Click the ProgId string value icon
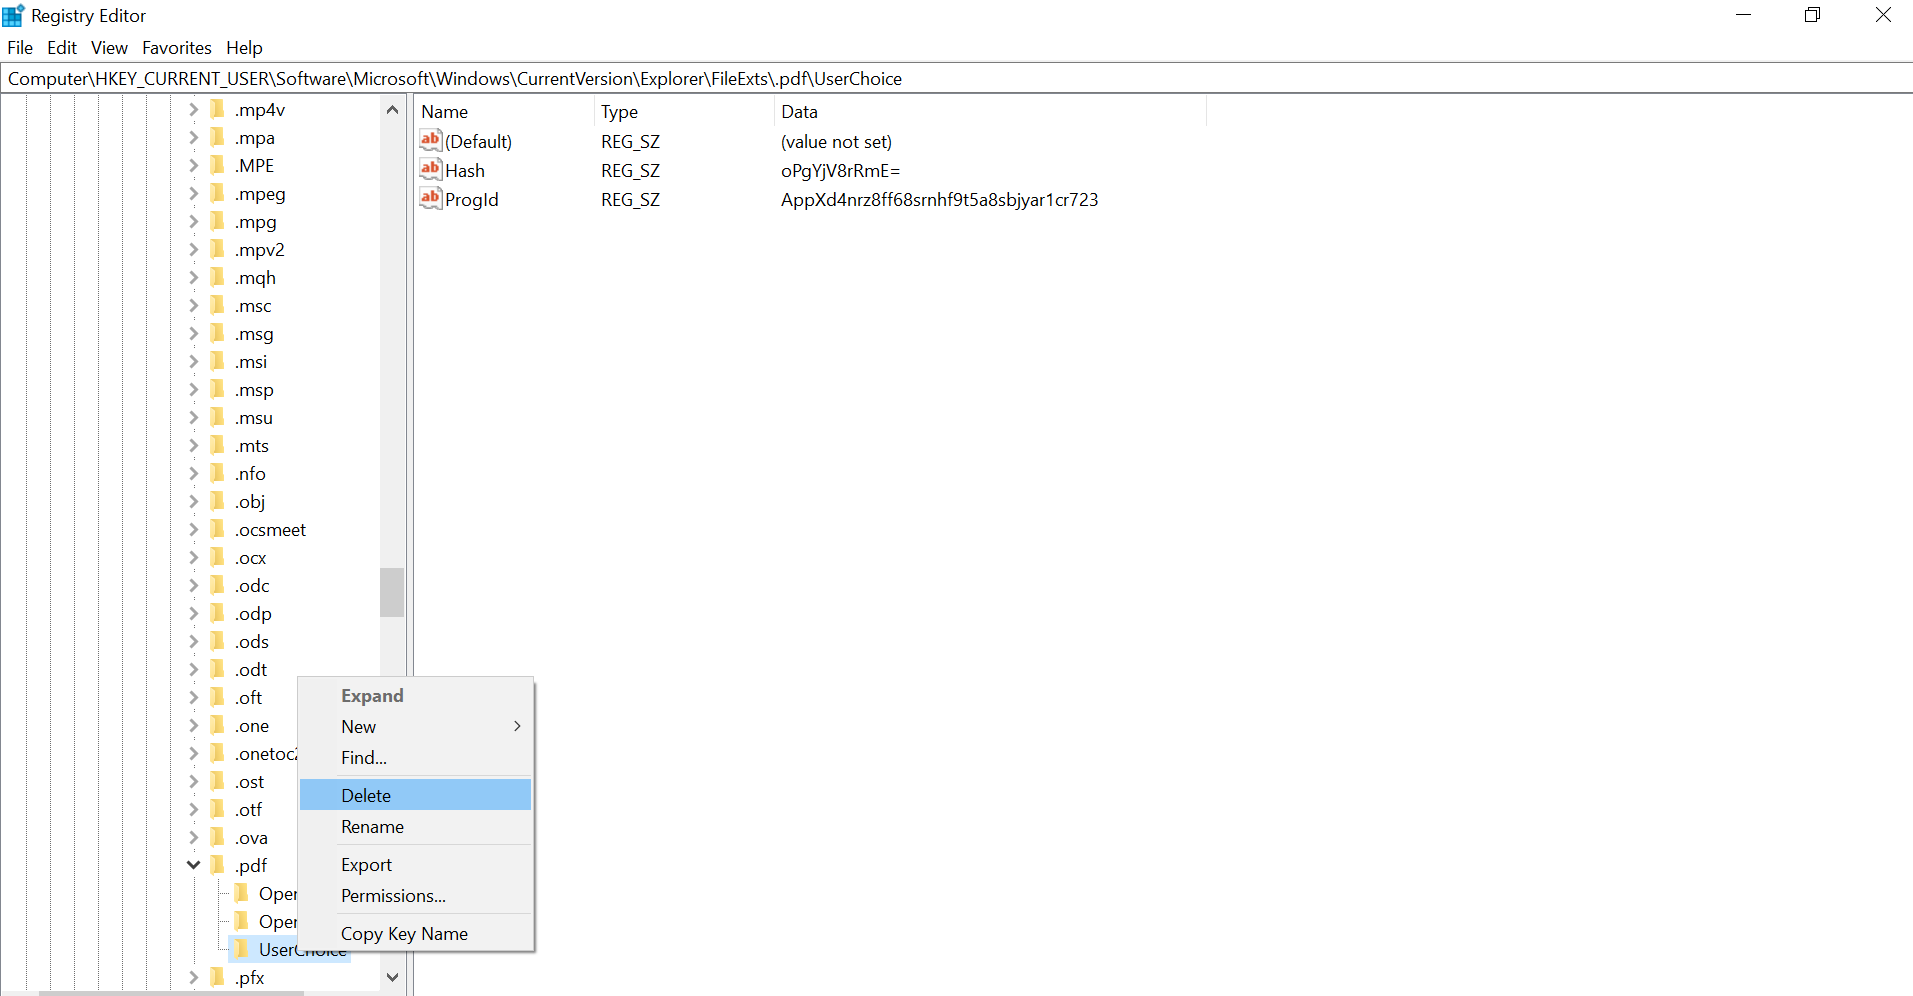 pos(430,199)
